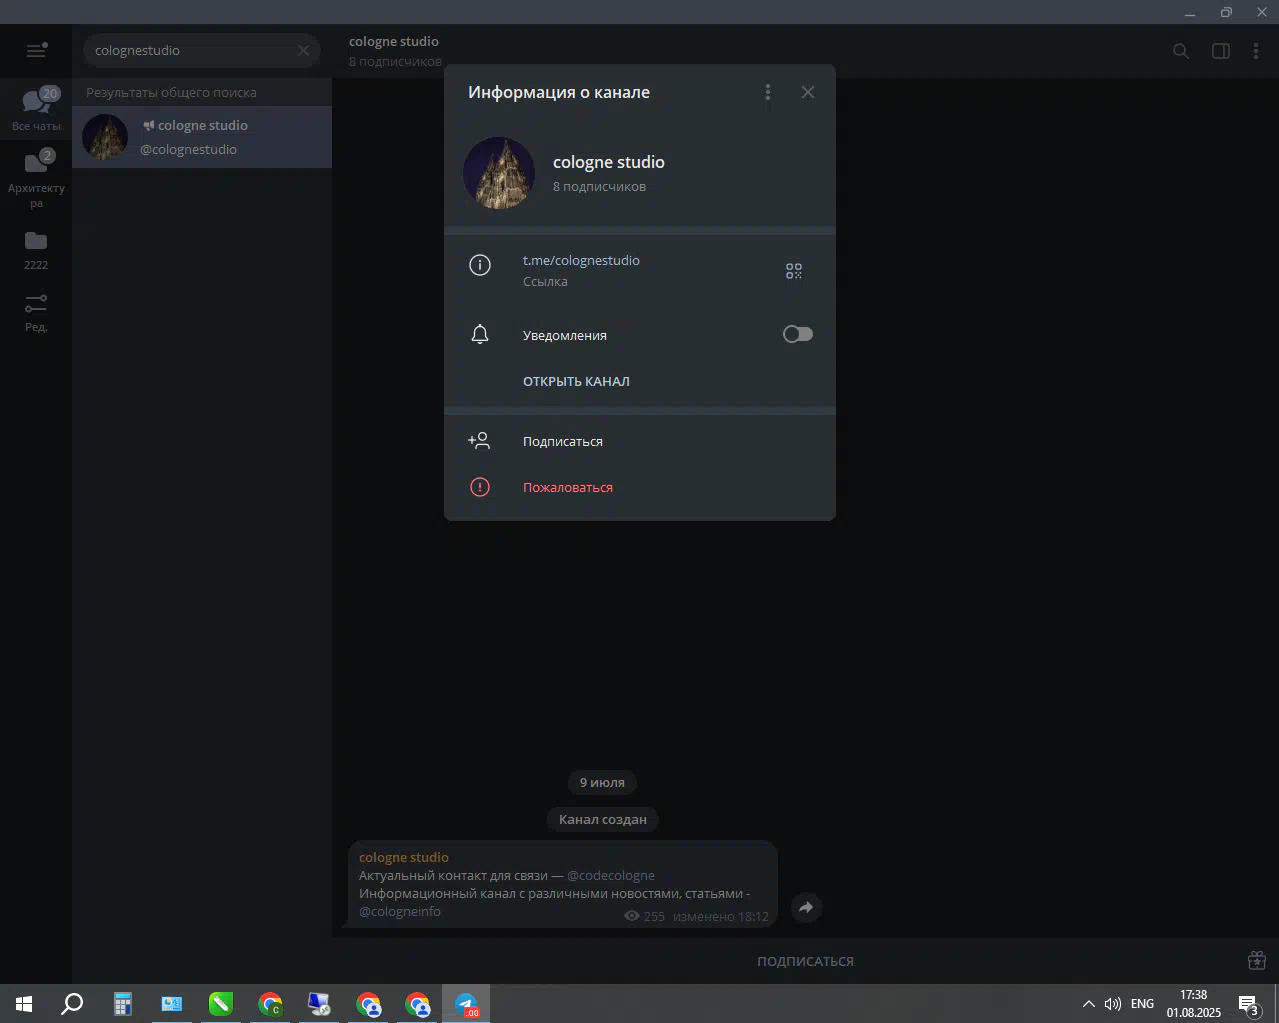Click the 8 подписчиков count in the dialog
1279x1023 pixels.
pos(599,187)
